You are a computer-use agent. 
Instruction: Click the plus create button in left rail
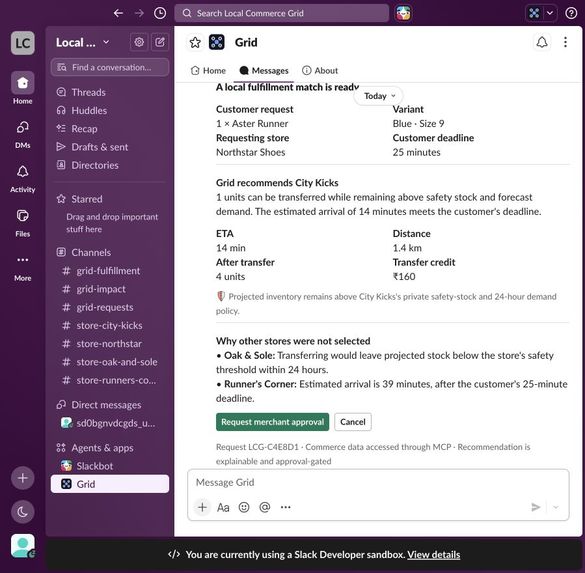click(23, 478)
